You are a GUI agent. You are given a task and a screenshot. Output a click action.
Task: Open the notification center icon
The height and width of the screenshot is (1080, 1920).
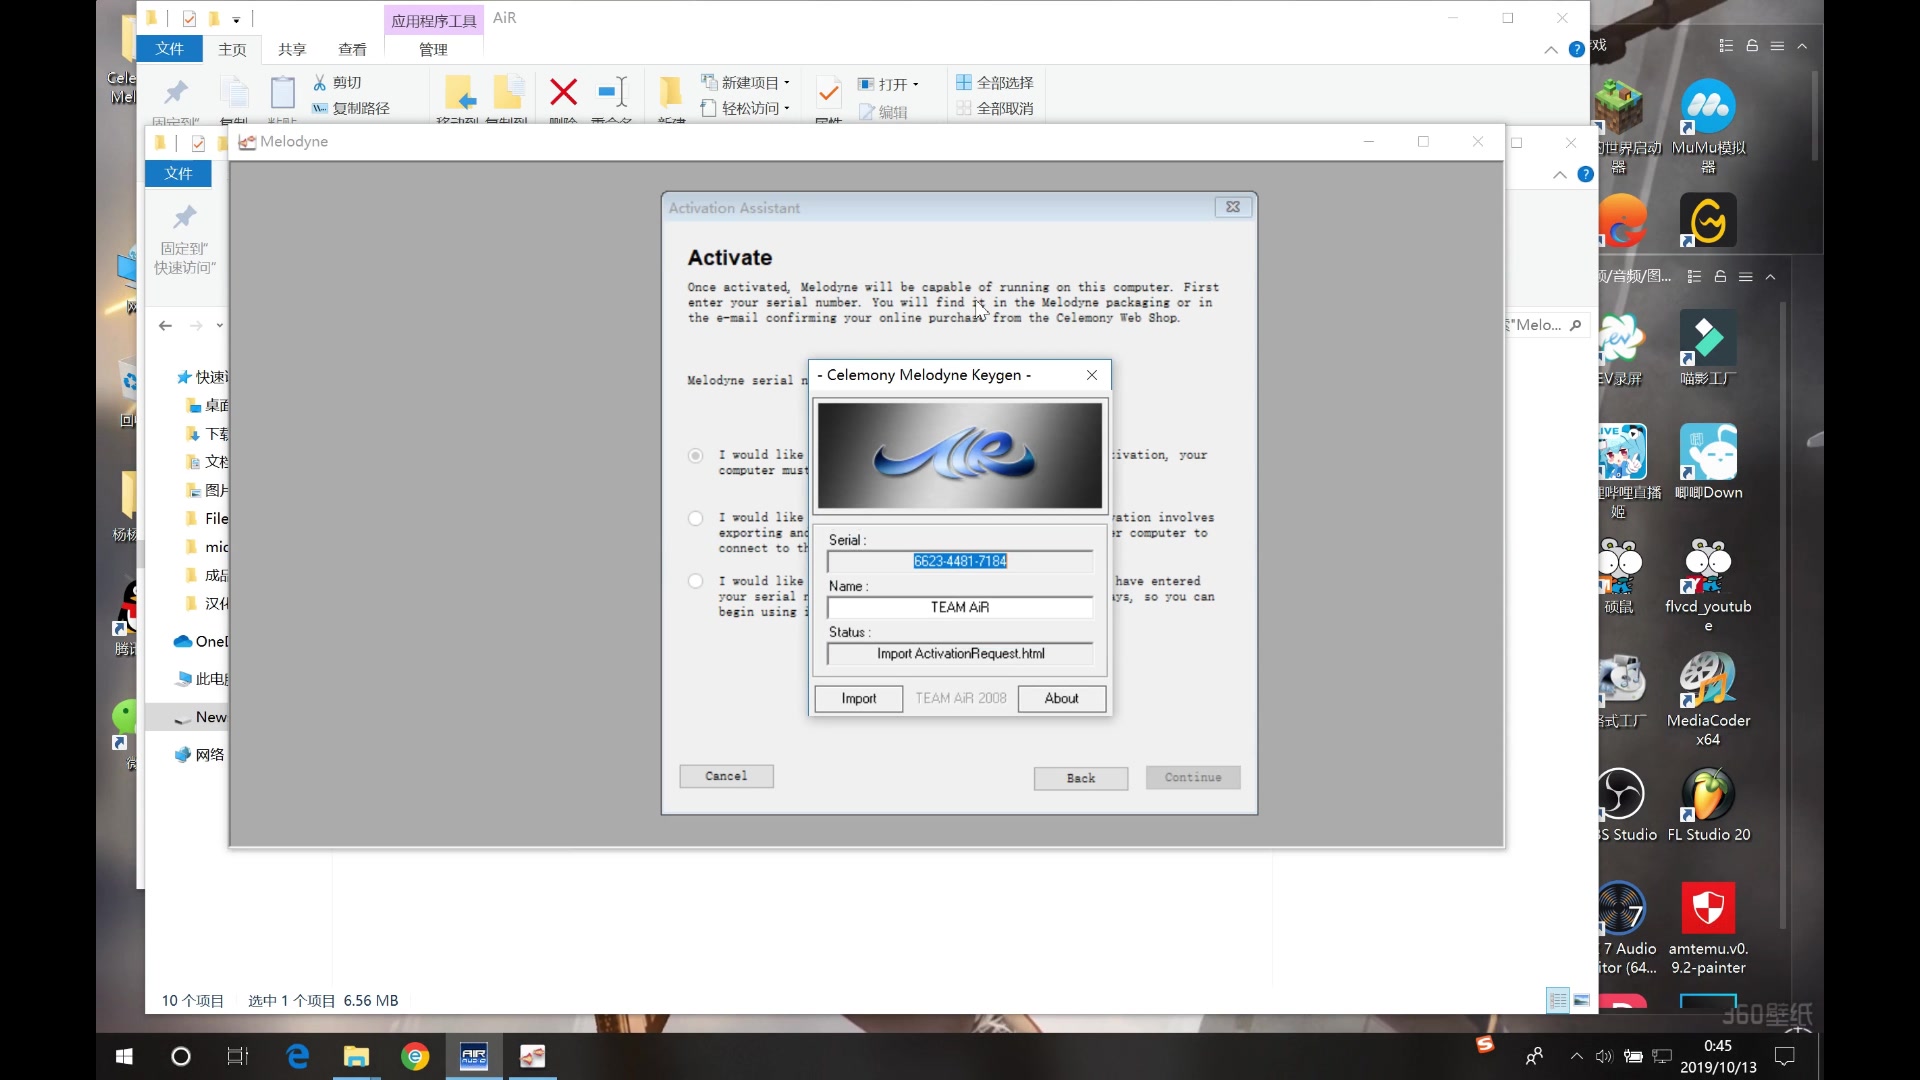pyautogui.click(x=1785, y=1056)
